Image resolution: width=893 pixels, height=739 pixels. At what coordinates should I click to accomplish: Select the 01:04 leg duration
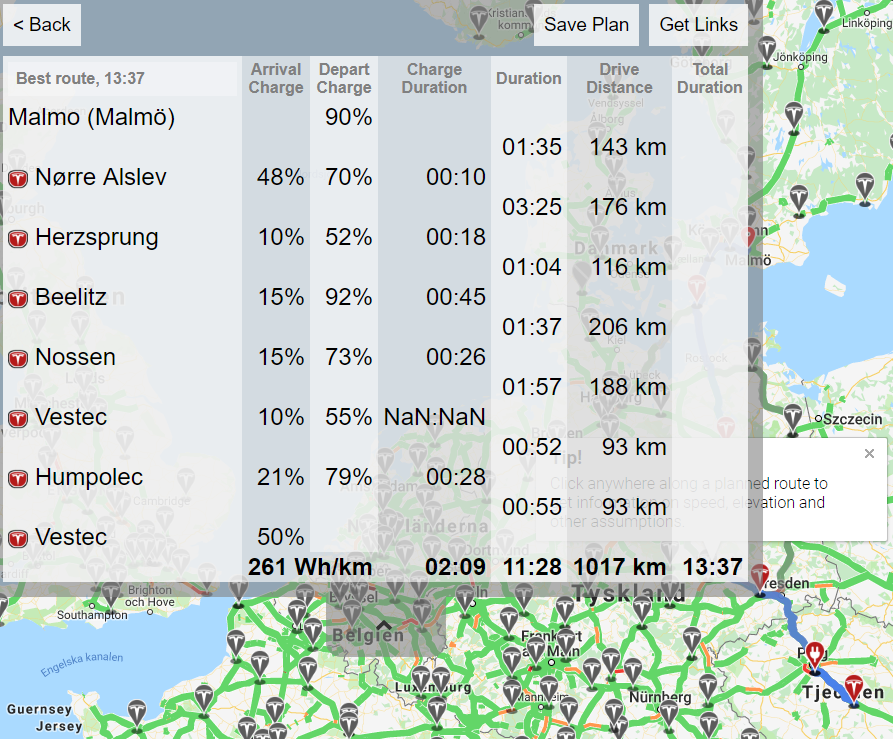[x=532, y=268]
